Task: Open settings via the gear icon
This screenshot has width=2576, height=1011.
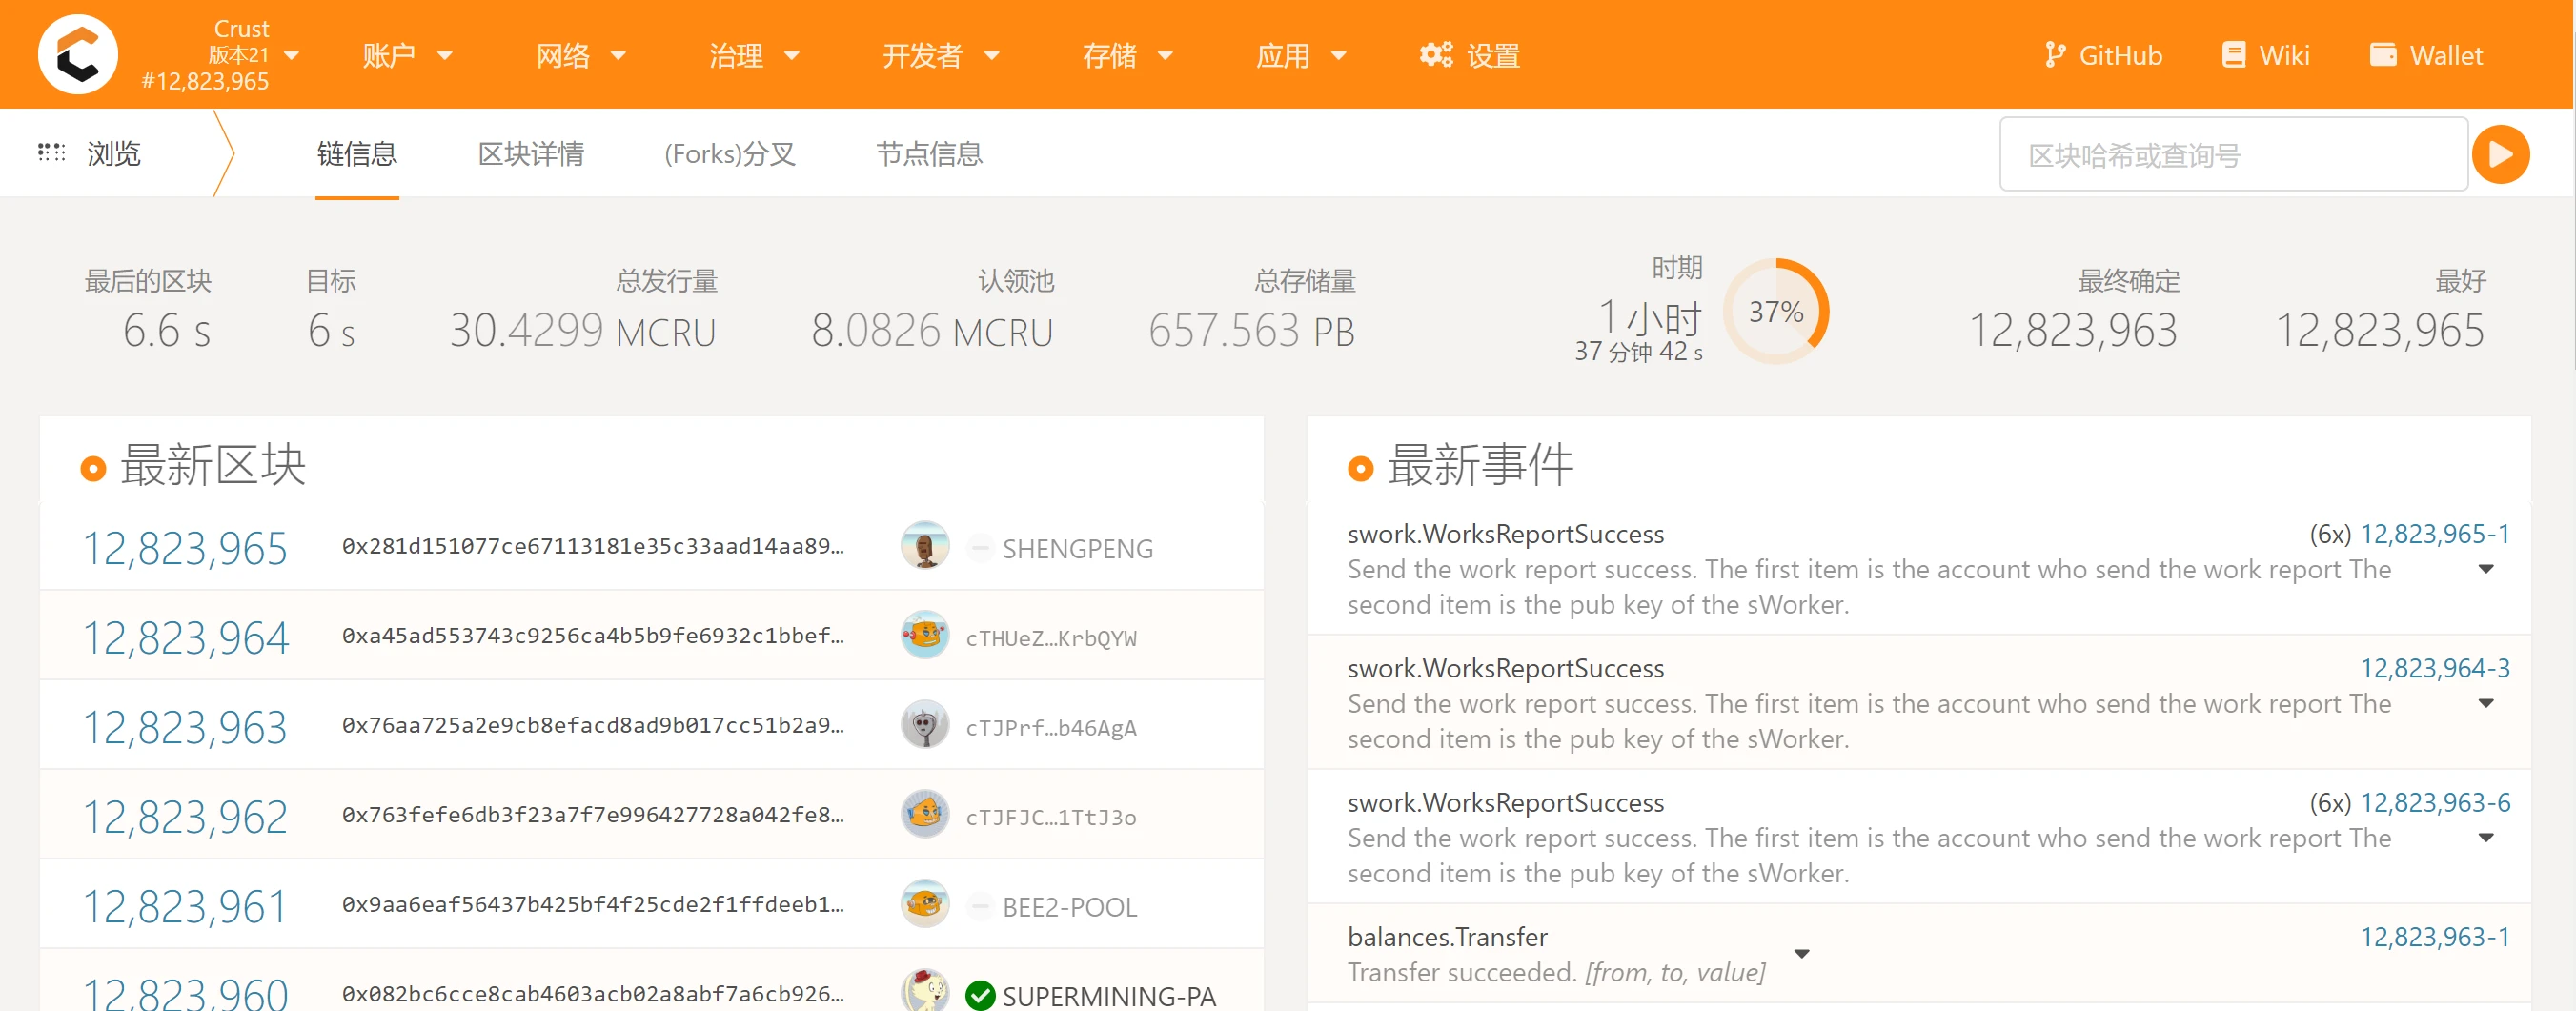Action: pyautogui.click(x=1437, y=55)
